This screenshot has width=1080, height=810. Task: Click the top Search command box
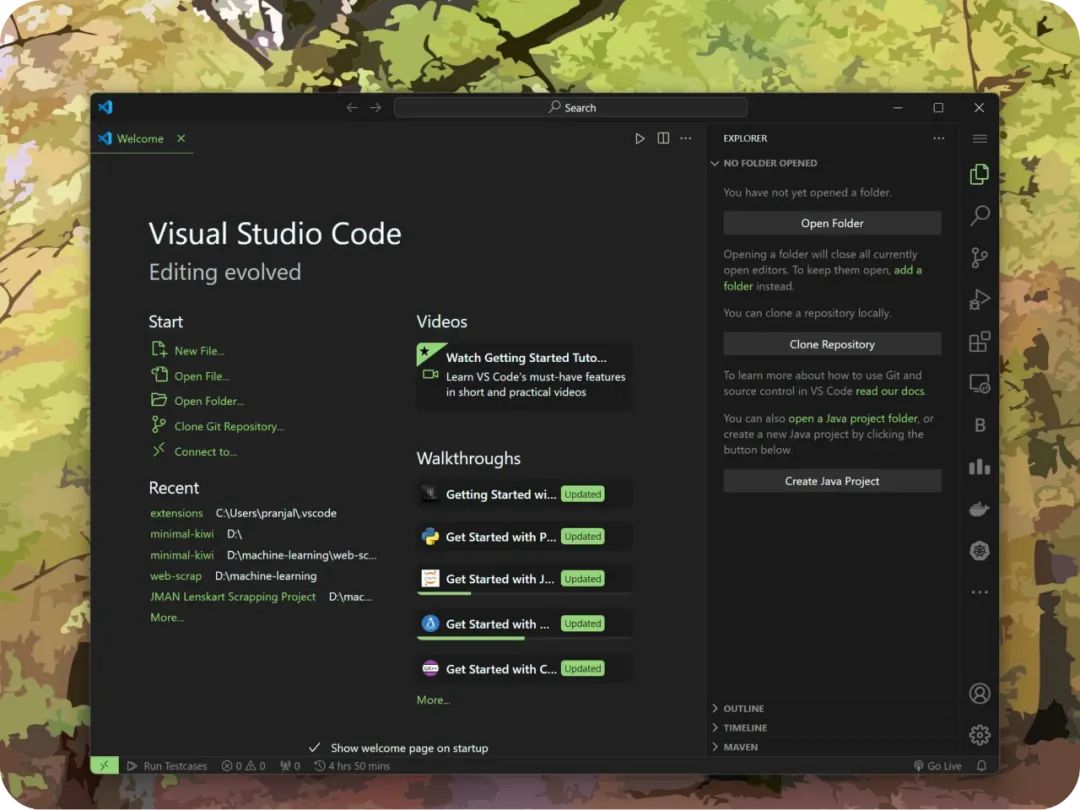pyautogui.click(x=570, y=108)
